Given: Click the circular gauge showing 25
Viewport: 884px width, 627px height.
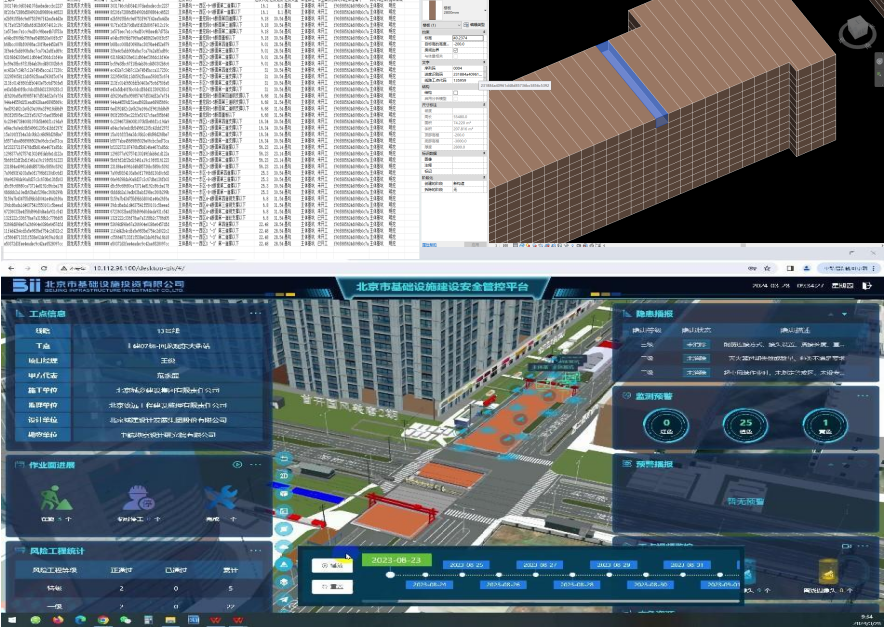Looking at the screenshot, I should tap(745, 425).
